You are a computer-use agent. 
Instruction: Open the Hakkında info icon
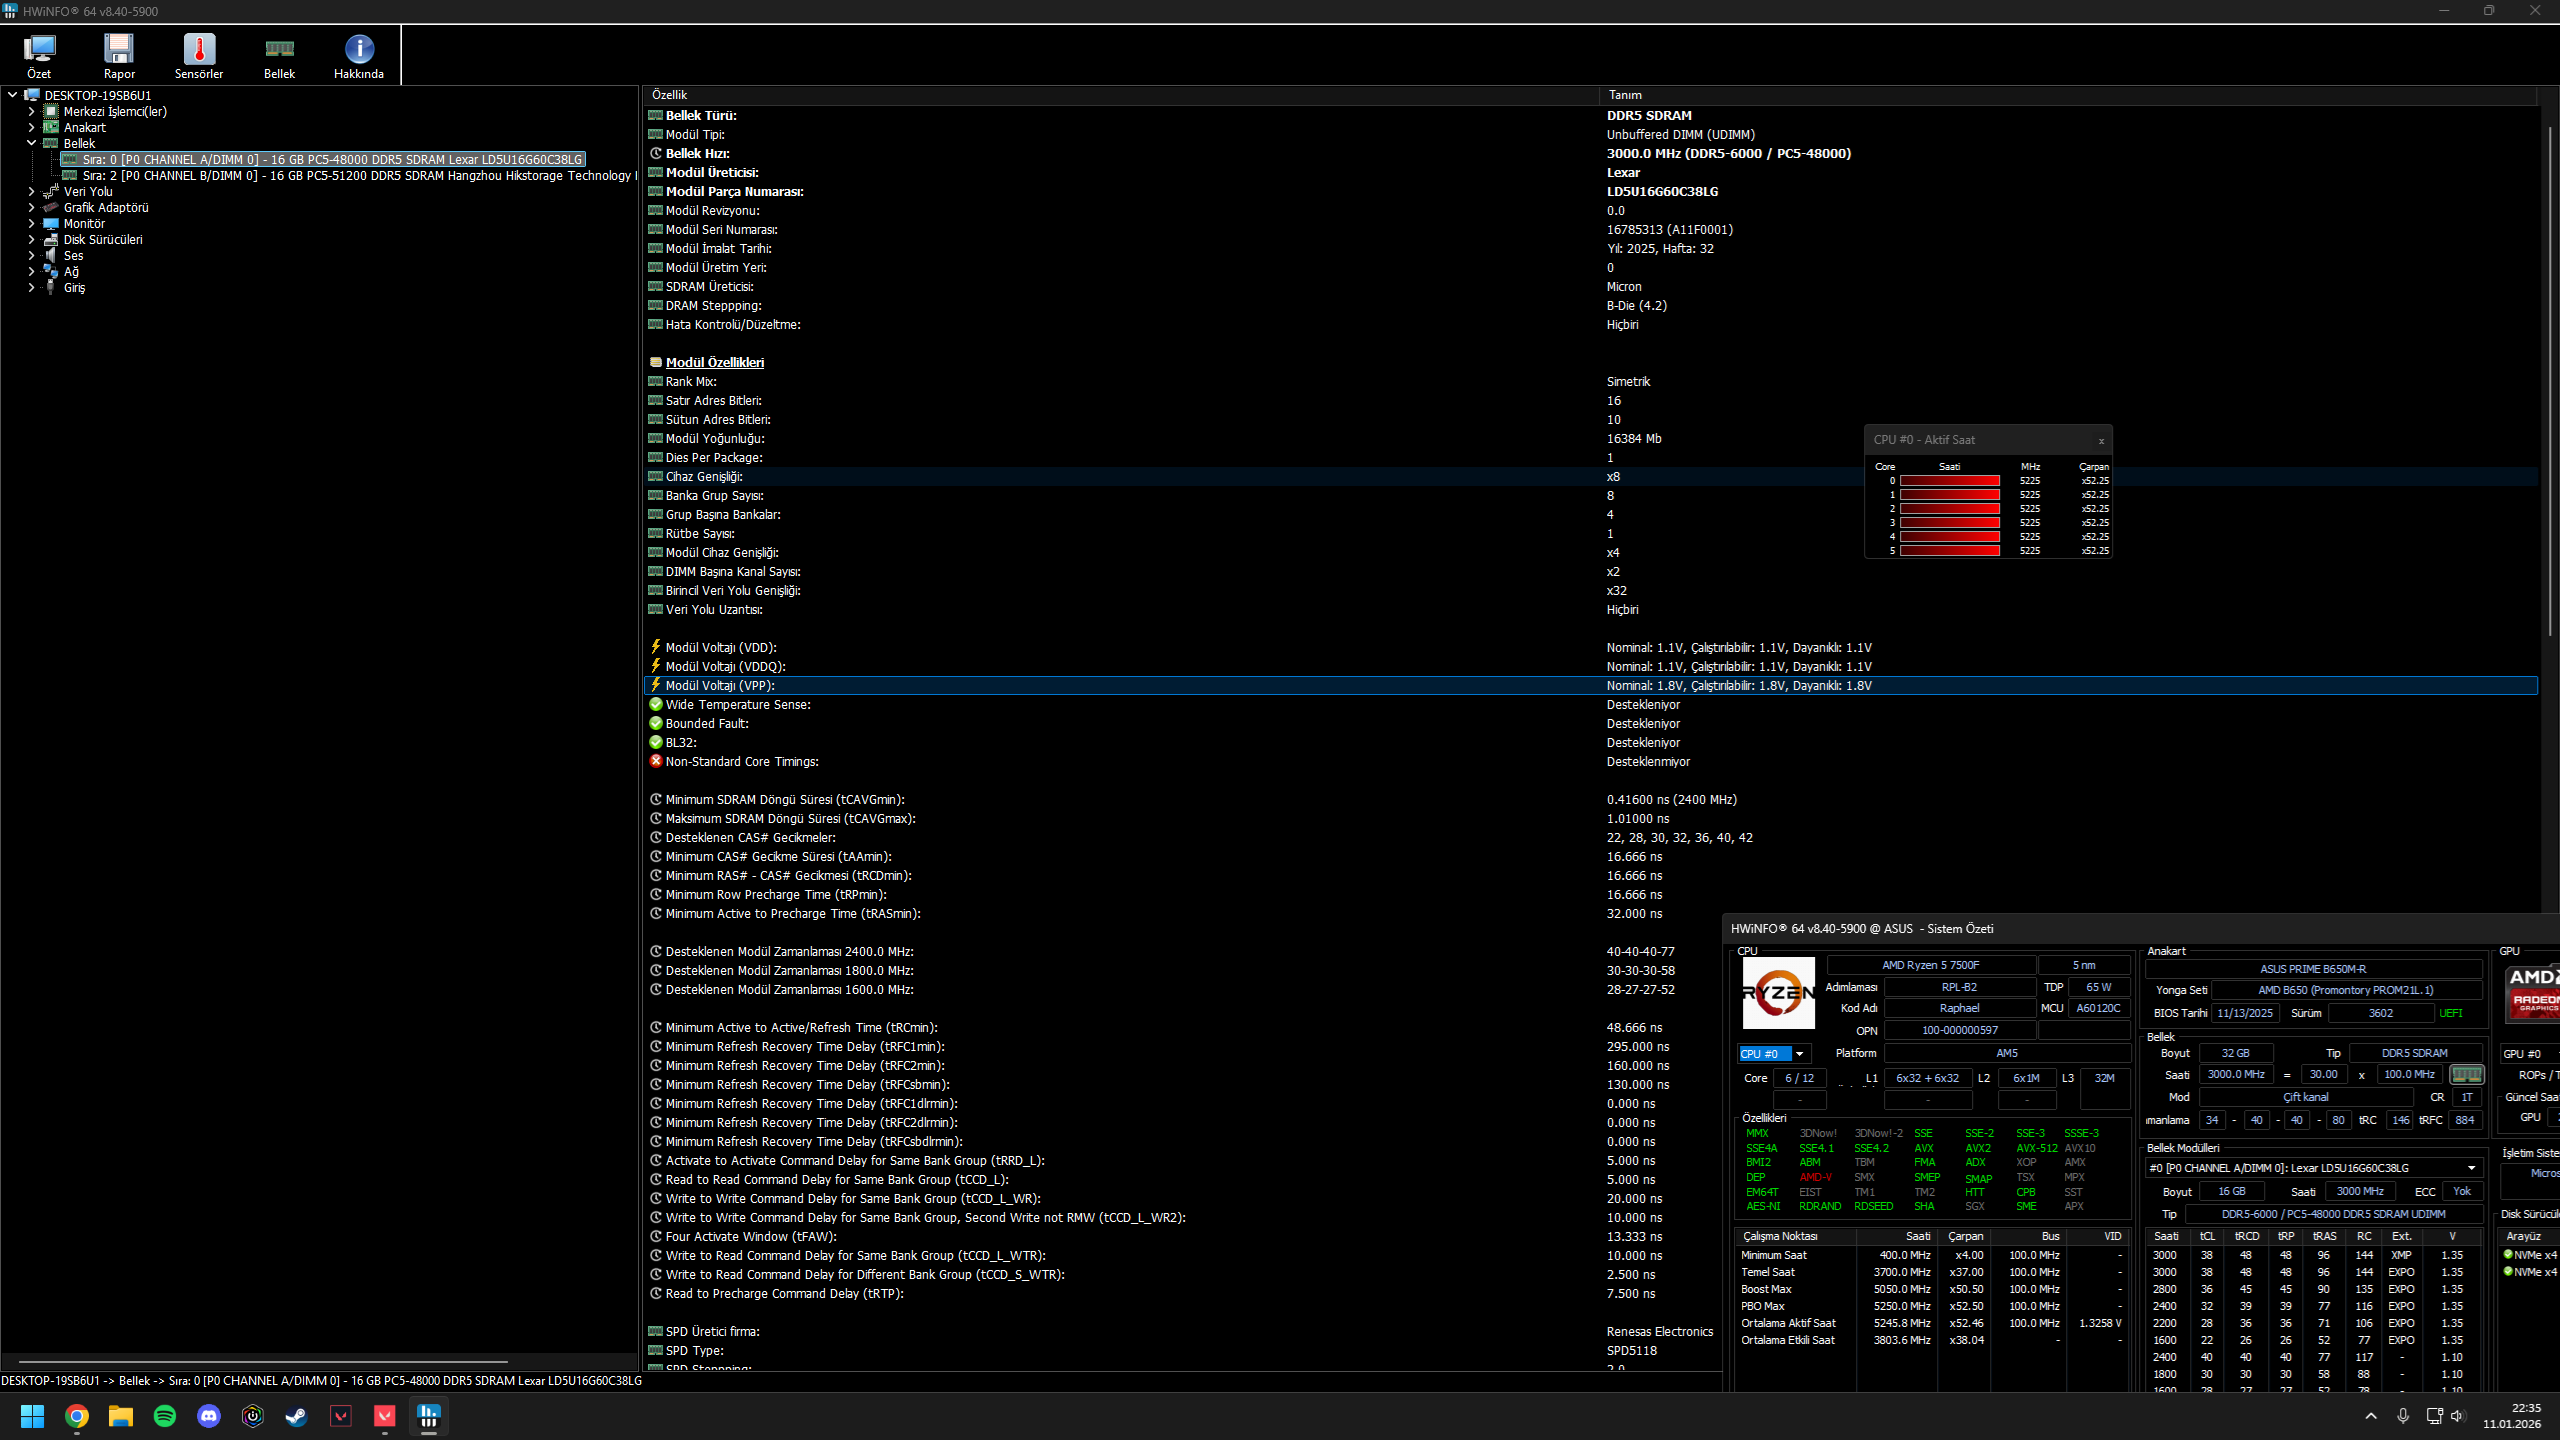[x=359, y=56]
